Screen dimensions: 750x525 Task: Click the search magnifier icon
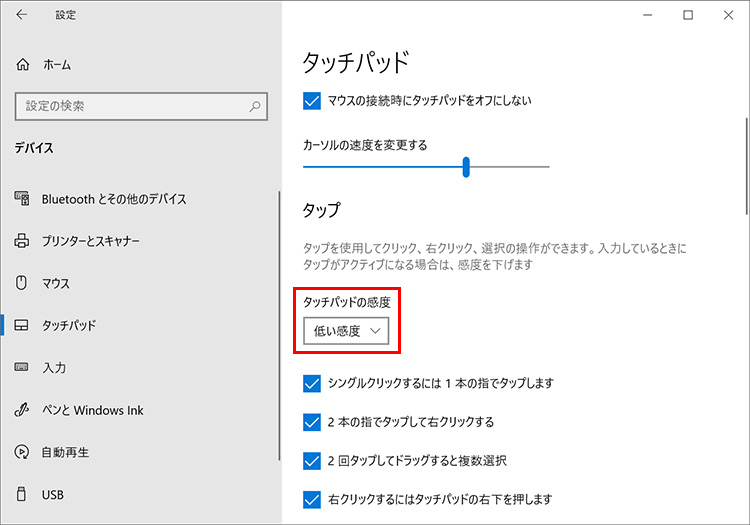click(256, 105)
